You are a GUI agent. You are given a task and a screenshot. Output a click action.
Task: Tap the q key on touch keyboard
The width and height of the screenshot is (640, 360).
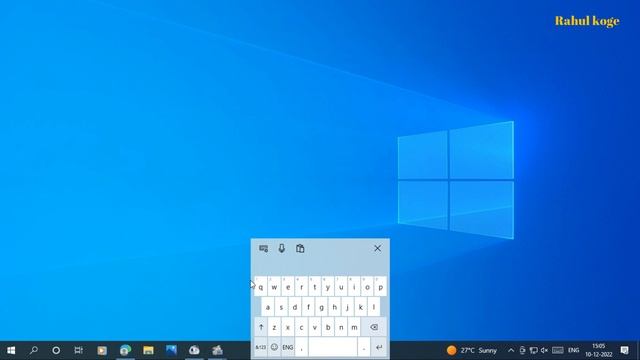point(261,287)
